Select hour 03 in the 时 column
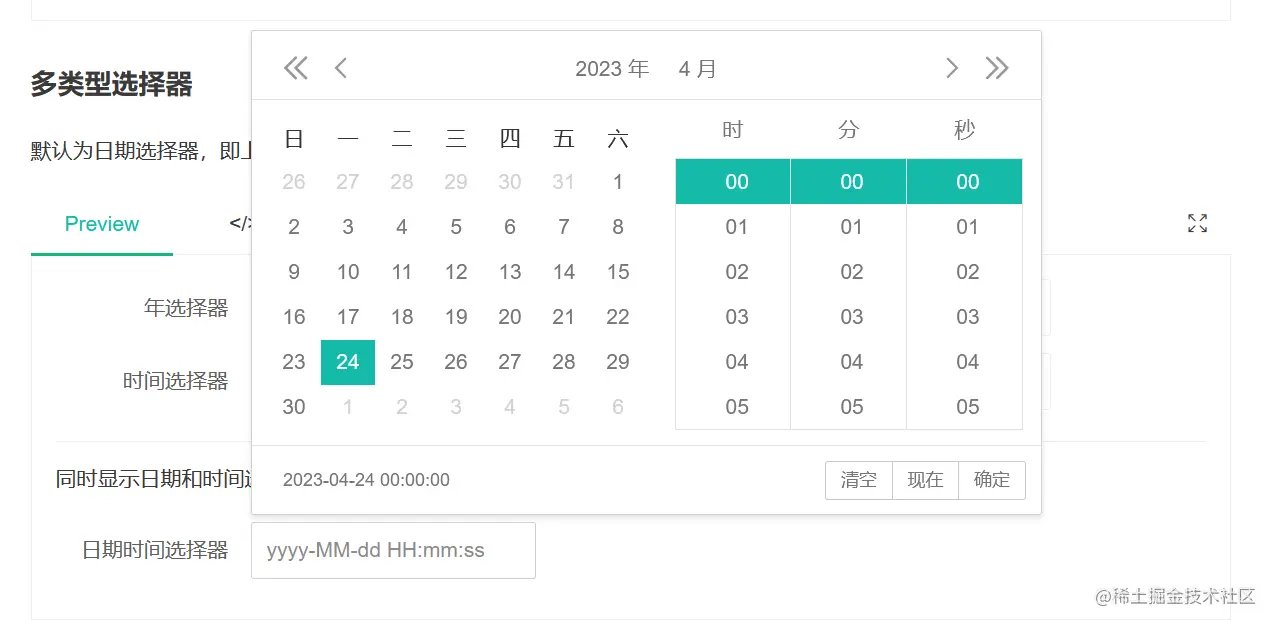 pos(733,317)
